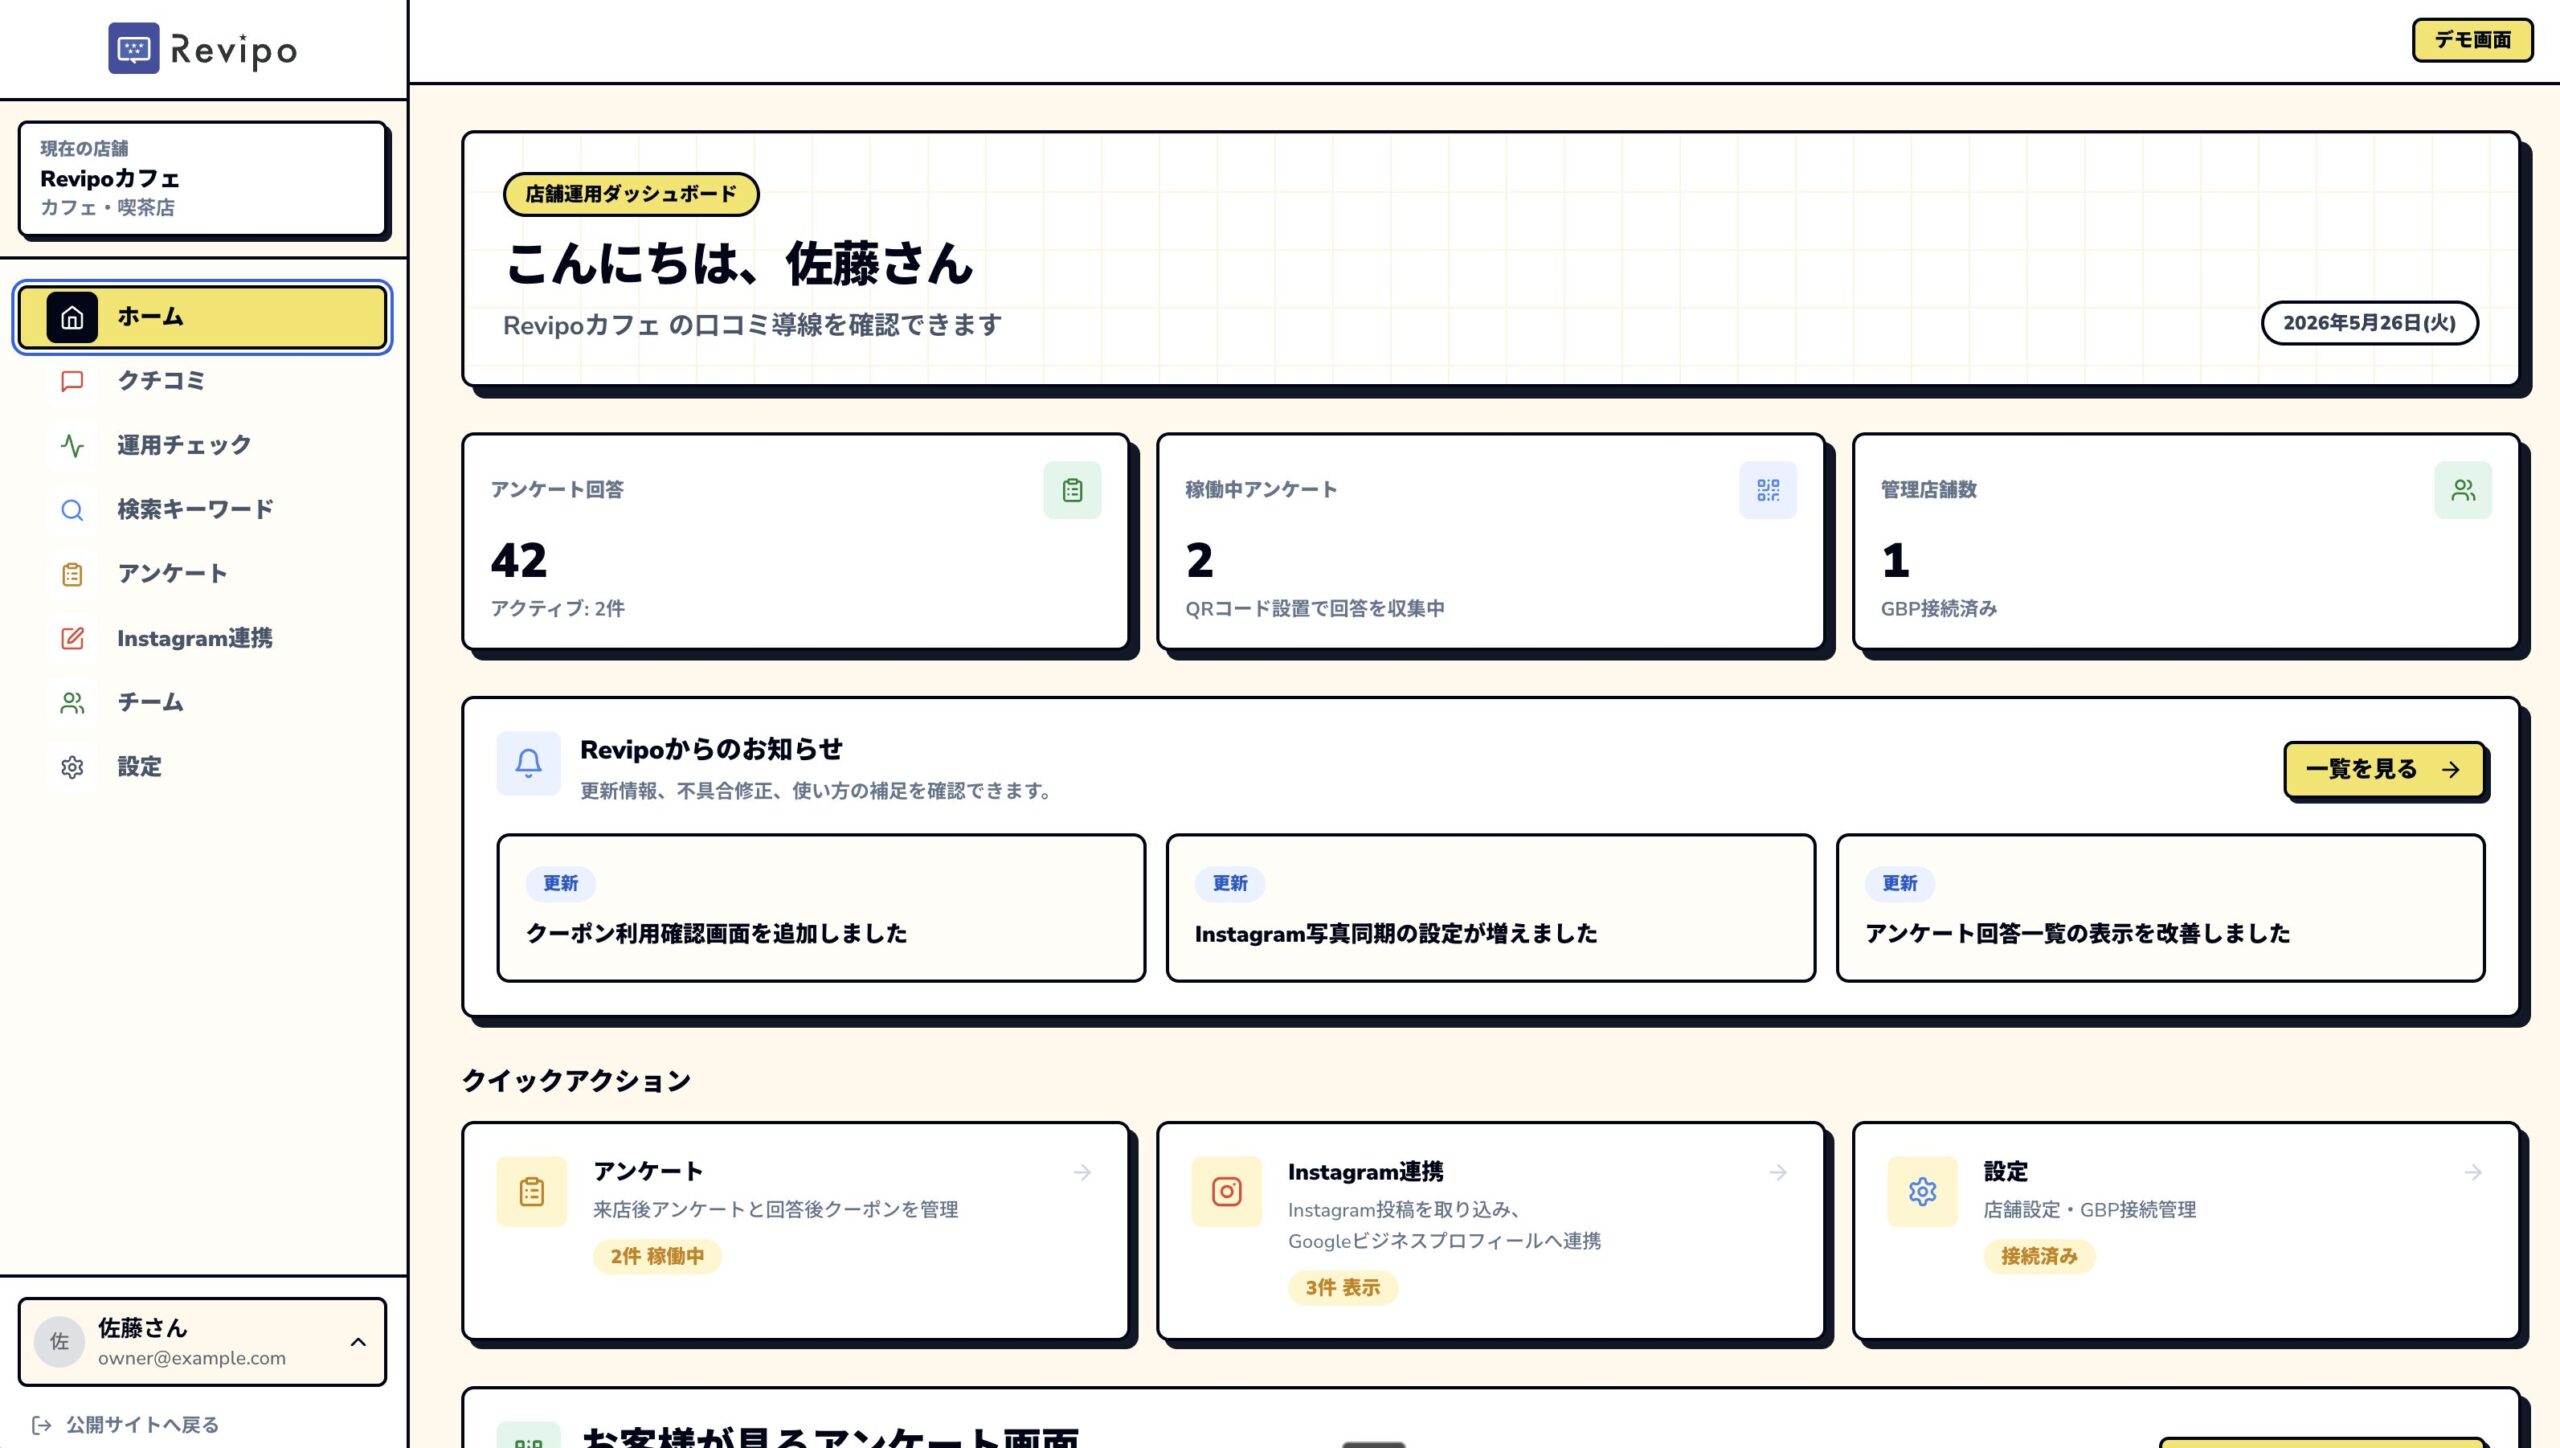
Task: Click the 2件 稼働中 badge
Action: coord(657,1257)
